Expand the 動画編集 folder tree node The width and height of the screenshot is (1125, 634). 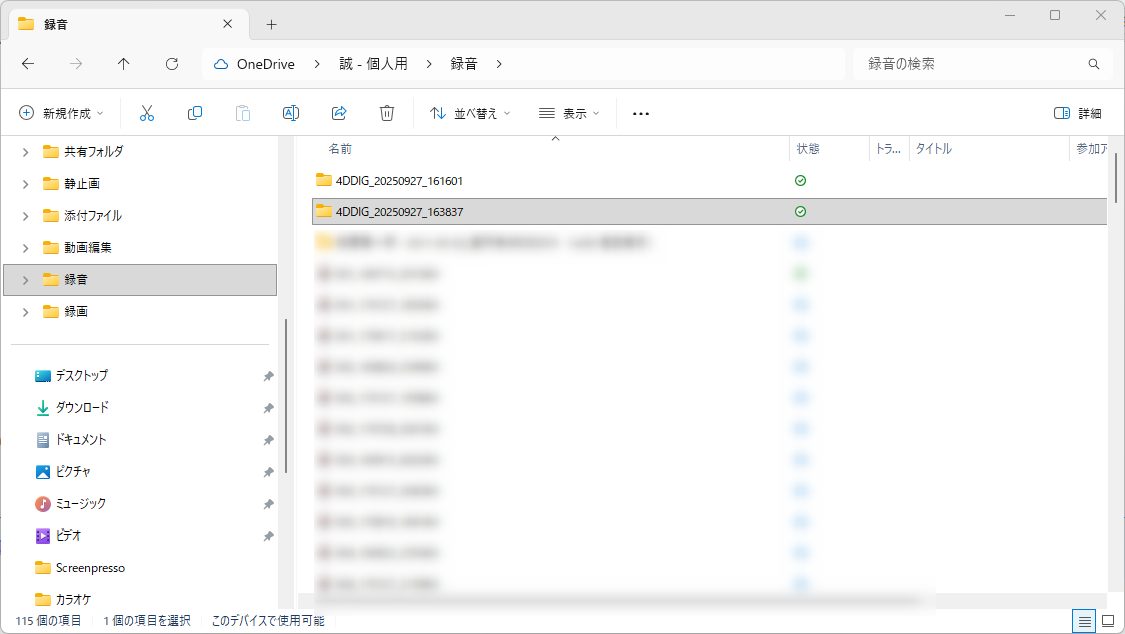pyautogui.click(x=25, y=248)
